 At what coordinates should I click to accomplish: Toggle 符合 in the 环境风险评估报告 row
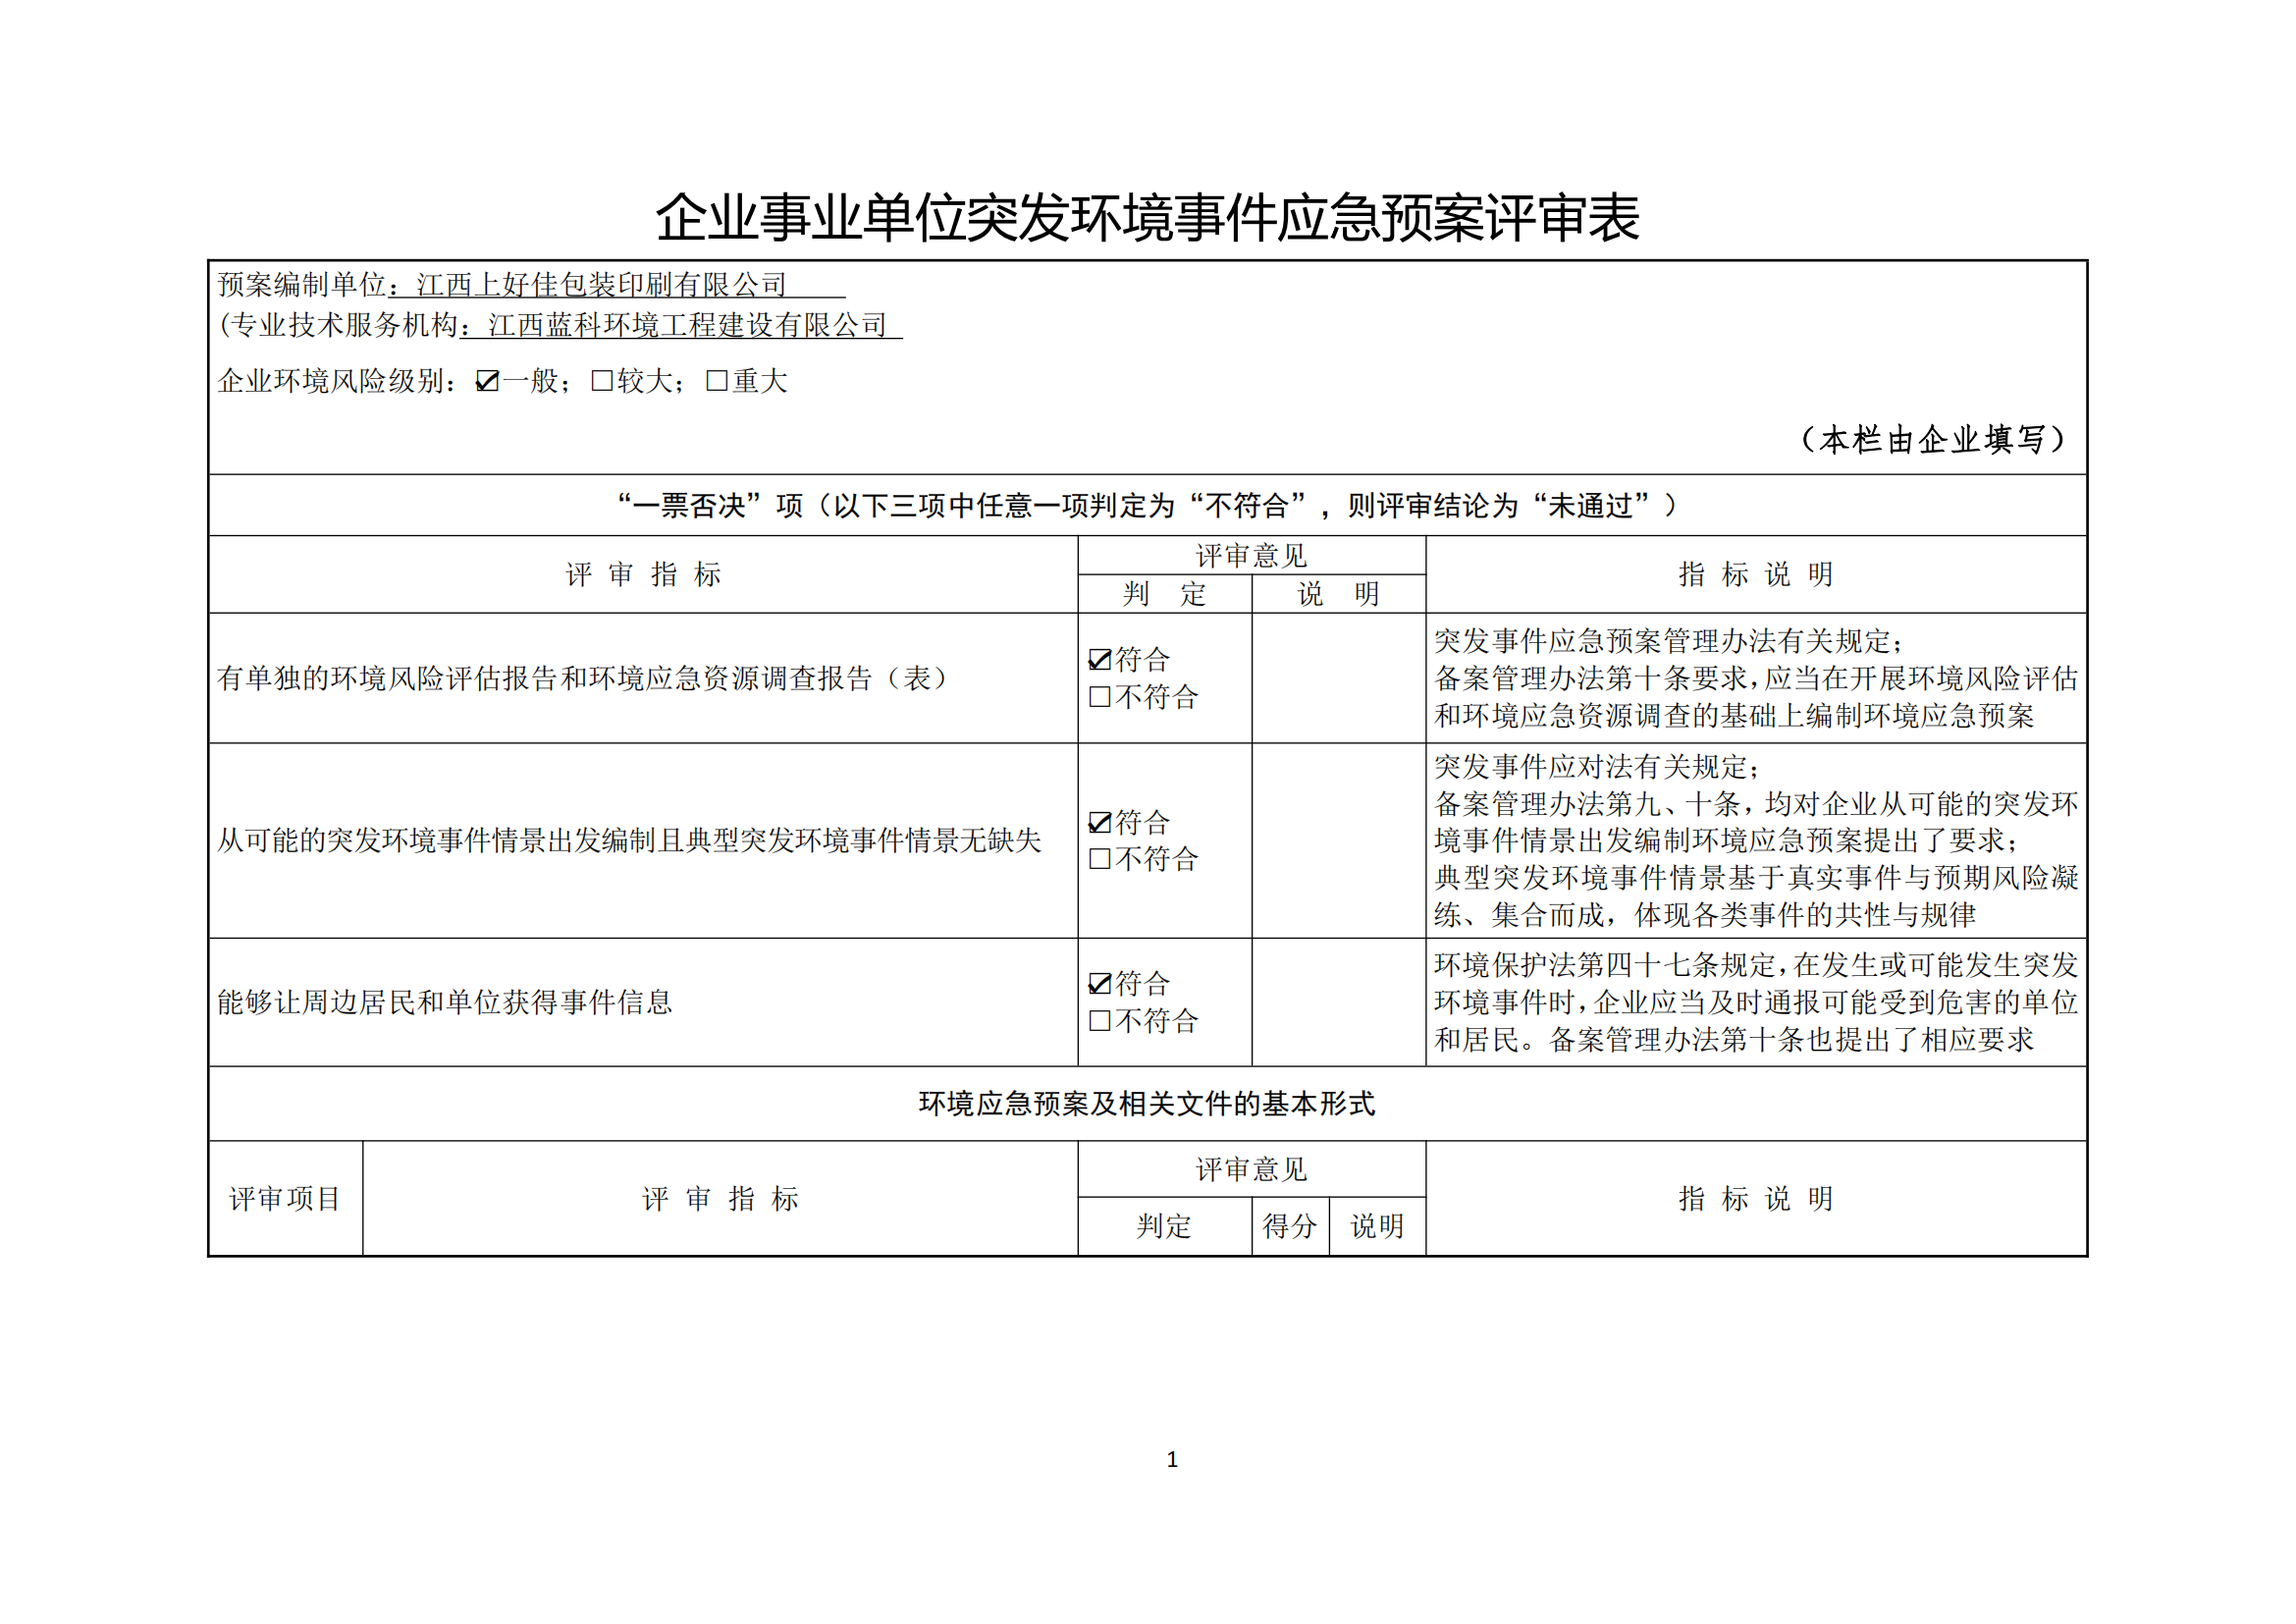[x=1100, y=660]
